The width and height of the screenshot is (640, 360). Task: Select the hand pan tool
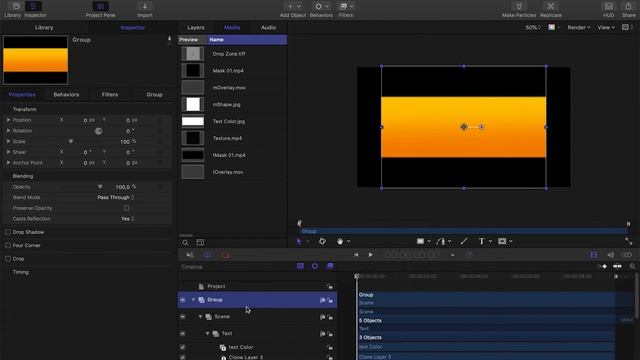coord(340,241)
